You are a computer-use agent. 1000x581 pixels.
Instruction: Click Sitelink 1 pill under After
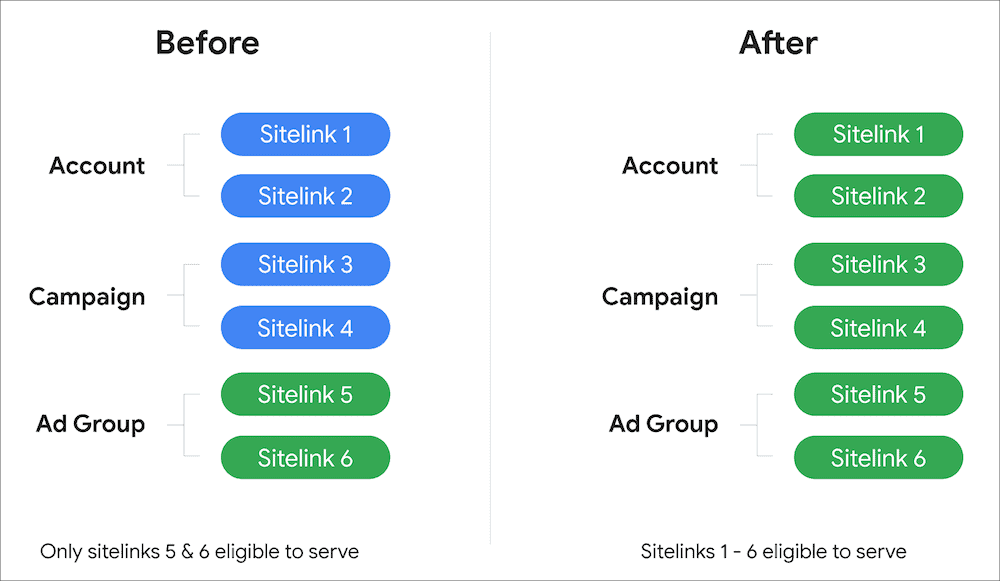[x=878, y=134]
